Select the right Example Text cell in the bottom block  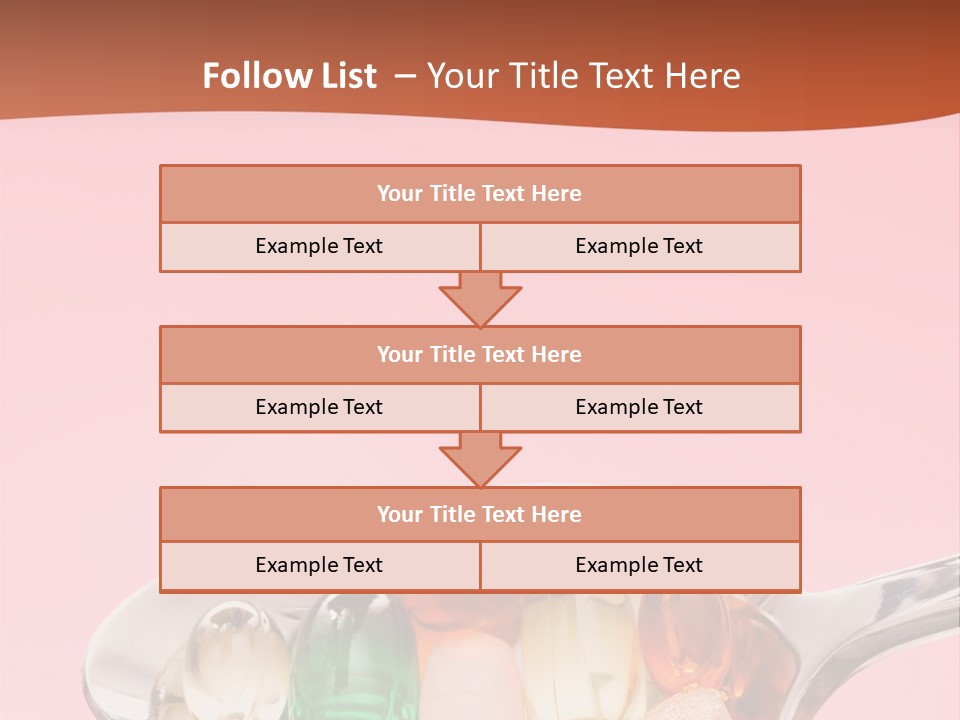coord(639,566)
